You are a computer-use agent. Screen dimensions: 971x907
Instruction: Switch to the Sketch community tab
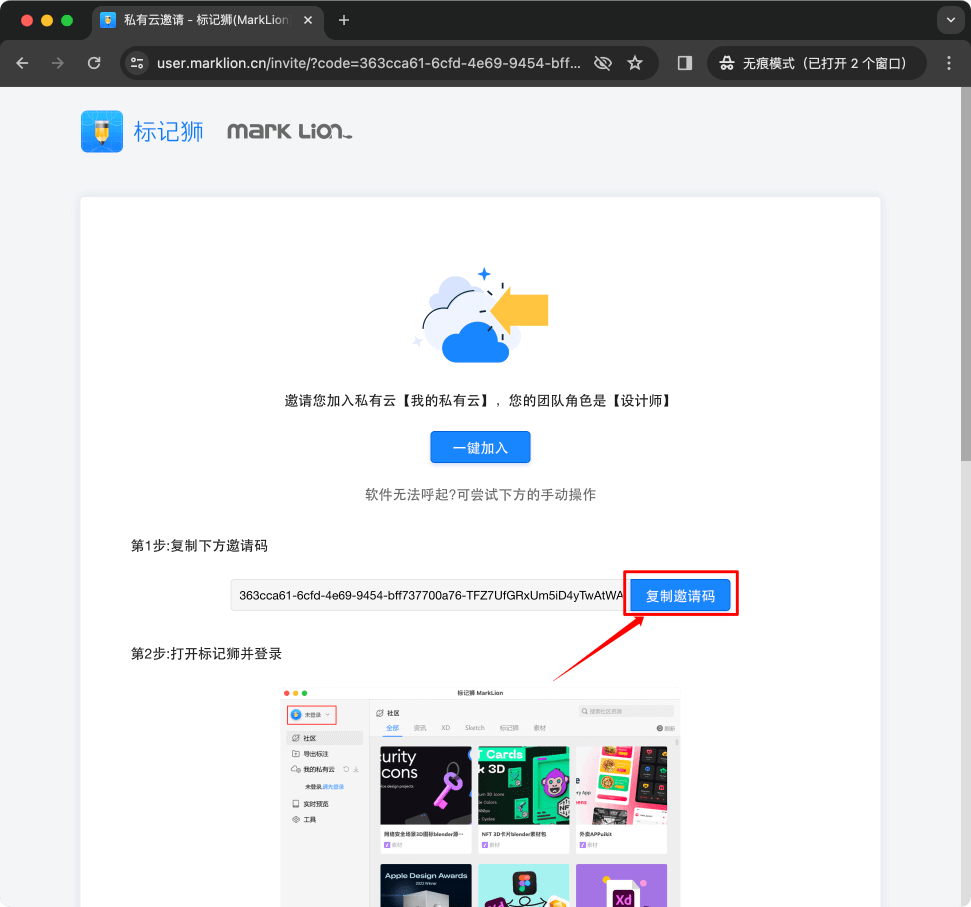click(475, 728)
